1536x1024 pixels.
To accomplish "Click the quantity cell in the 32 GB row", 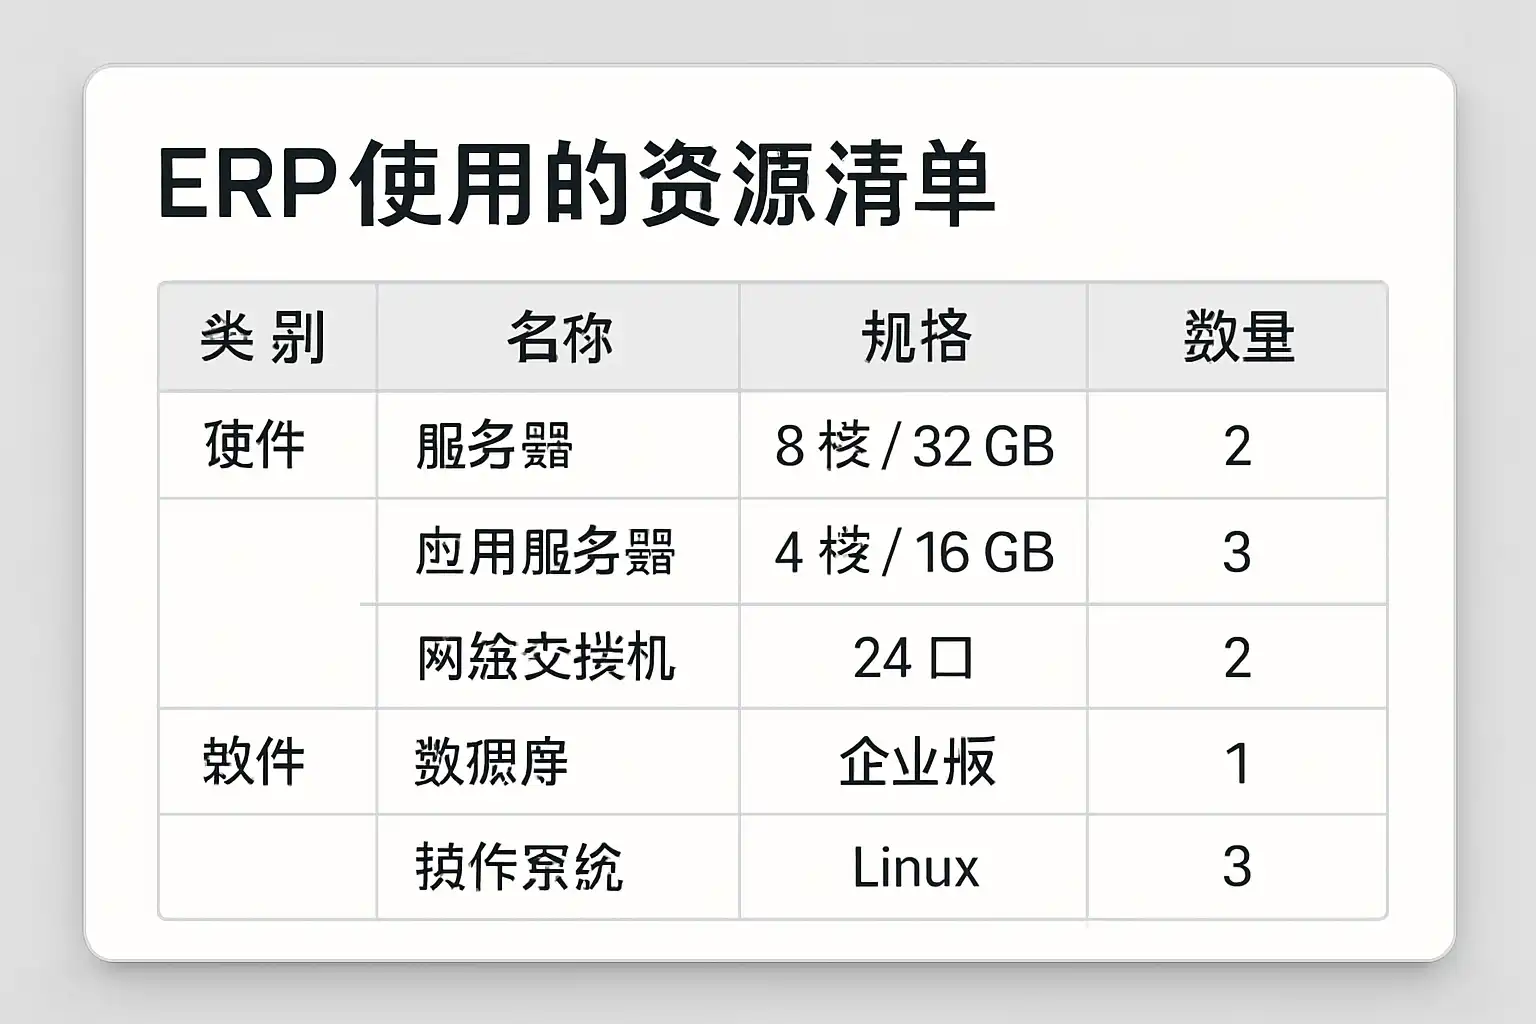I will coord(1237,446).
